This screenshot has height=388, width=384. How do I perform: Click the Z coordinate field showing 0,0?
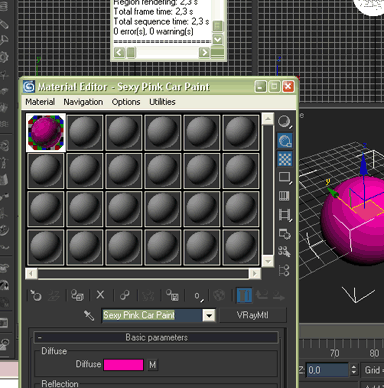[x=327, y=370]
